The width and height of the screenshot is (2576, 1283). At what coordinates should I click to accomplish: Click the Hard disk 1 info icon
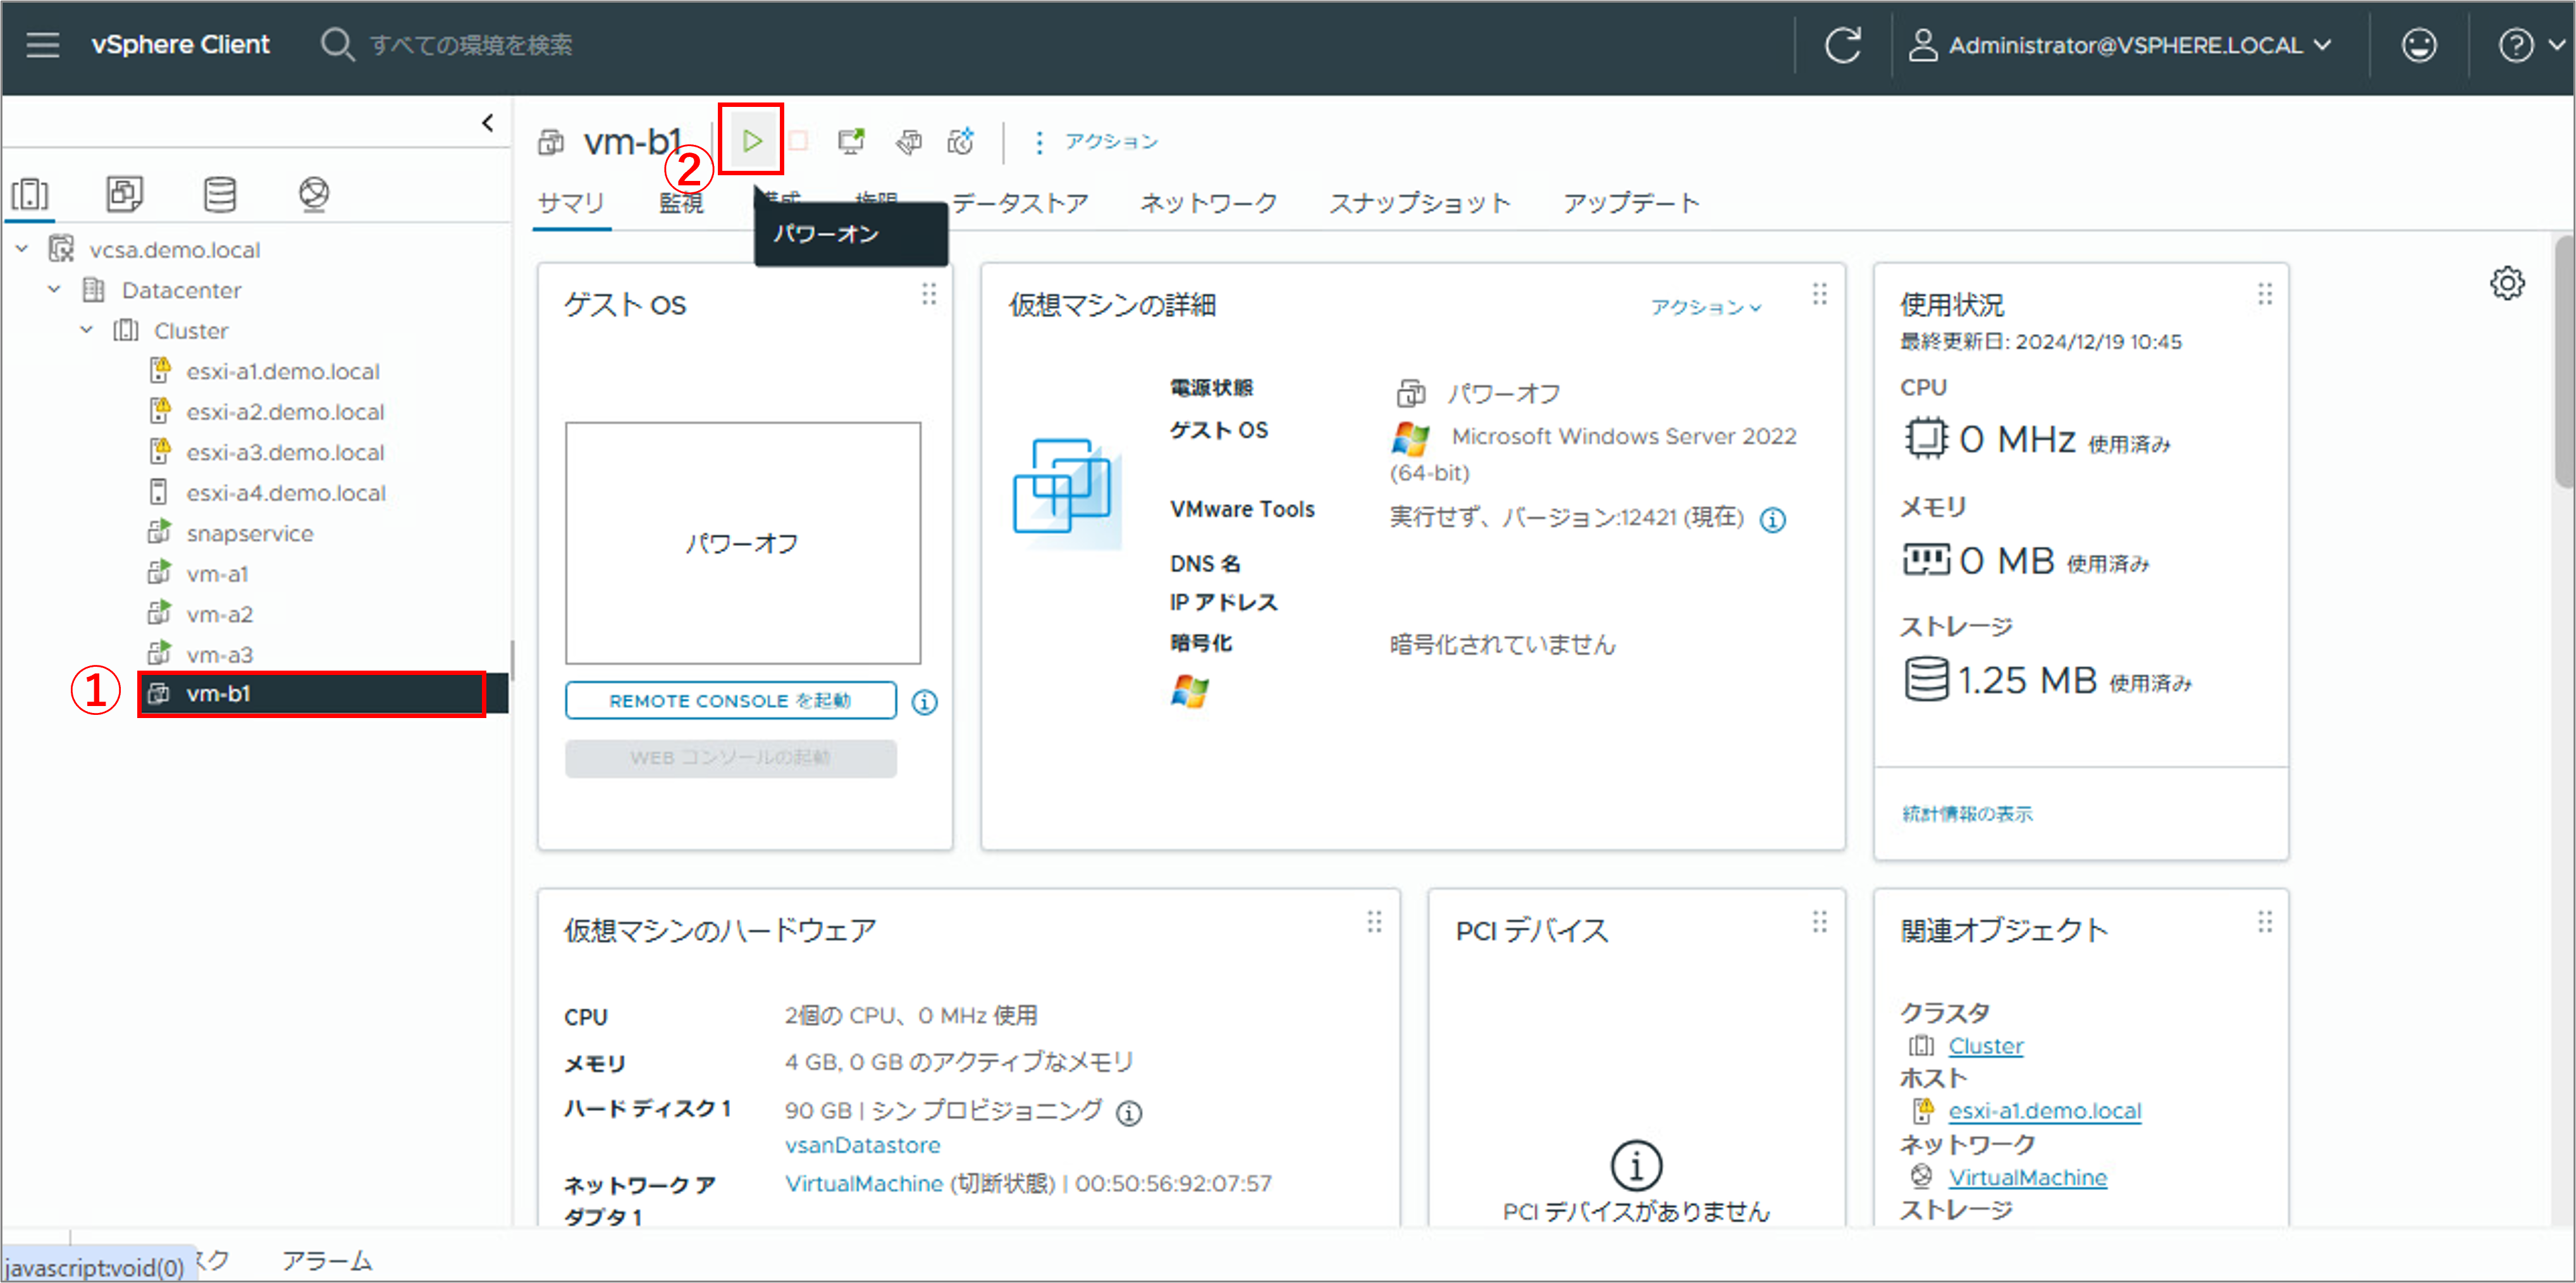pyautogui.click(x=1128, y=1112)
